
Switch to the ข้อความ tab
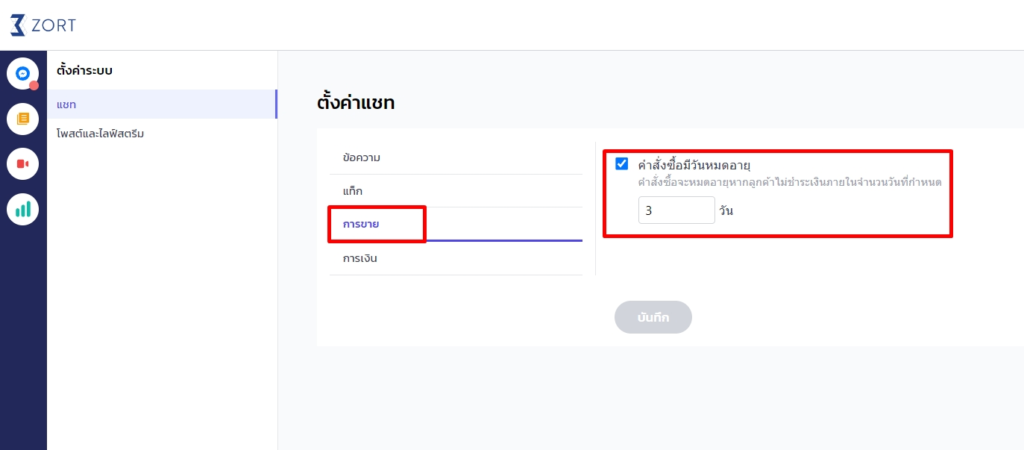tap(361, 157)
